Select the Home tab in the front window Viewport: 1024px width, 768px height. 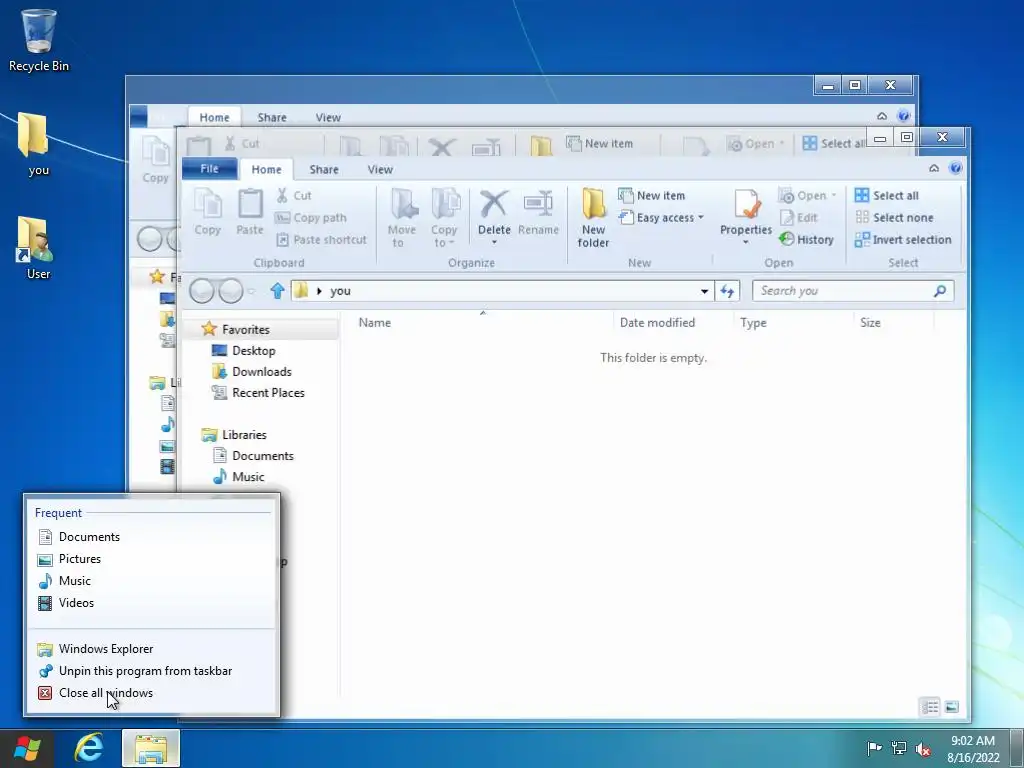pyautogui.click(x=266, y=169)
